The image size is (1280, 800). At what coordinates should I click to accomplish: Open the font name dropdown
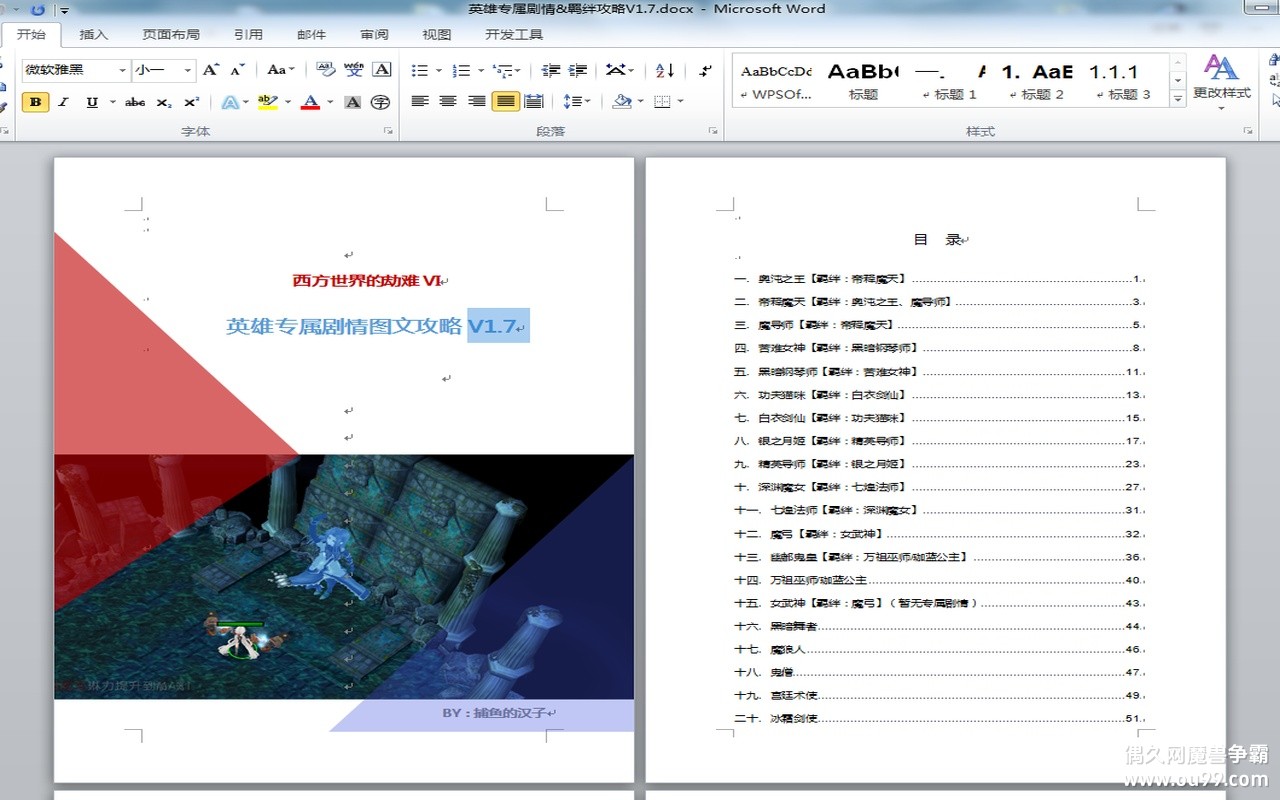(x=123, y=70)
